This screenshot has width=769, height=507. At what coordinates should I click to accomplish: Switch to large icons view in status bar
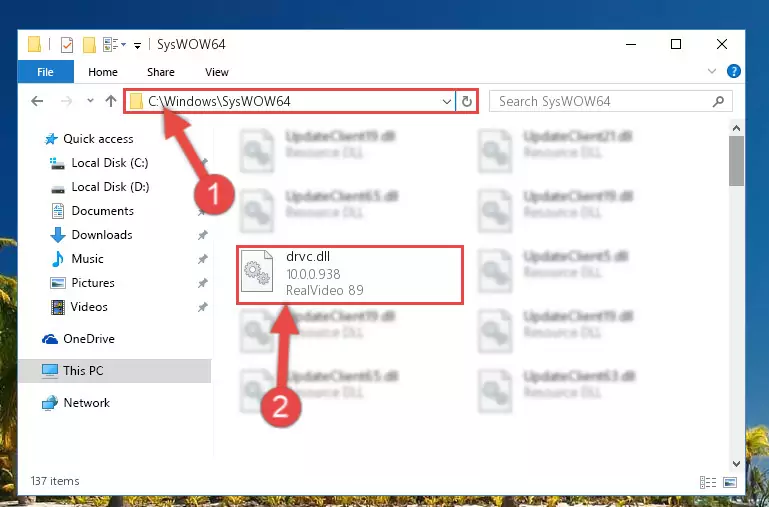[x=730, y=482]
